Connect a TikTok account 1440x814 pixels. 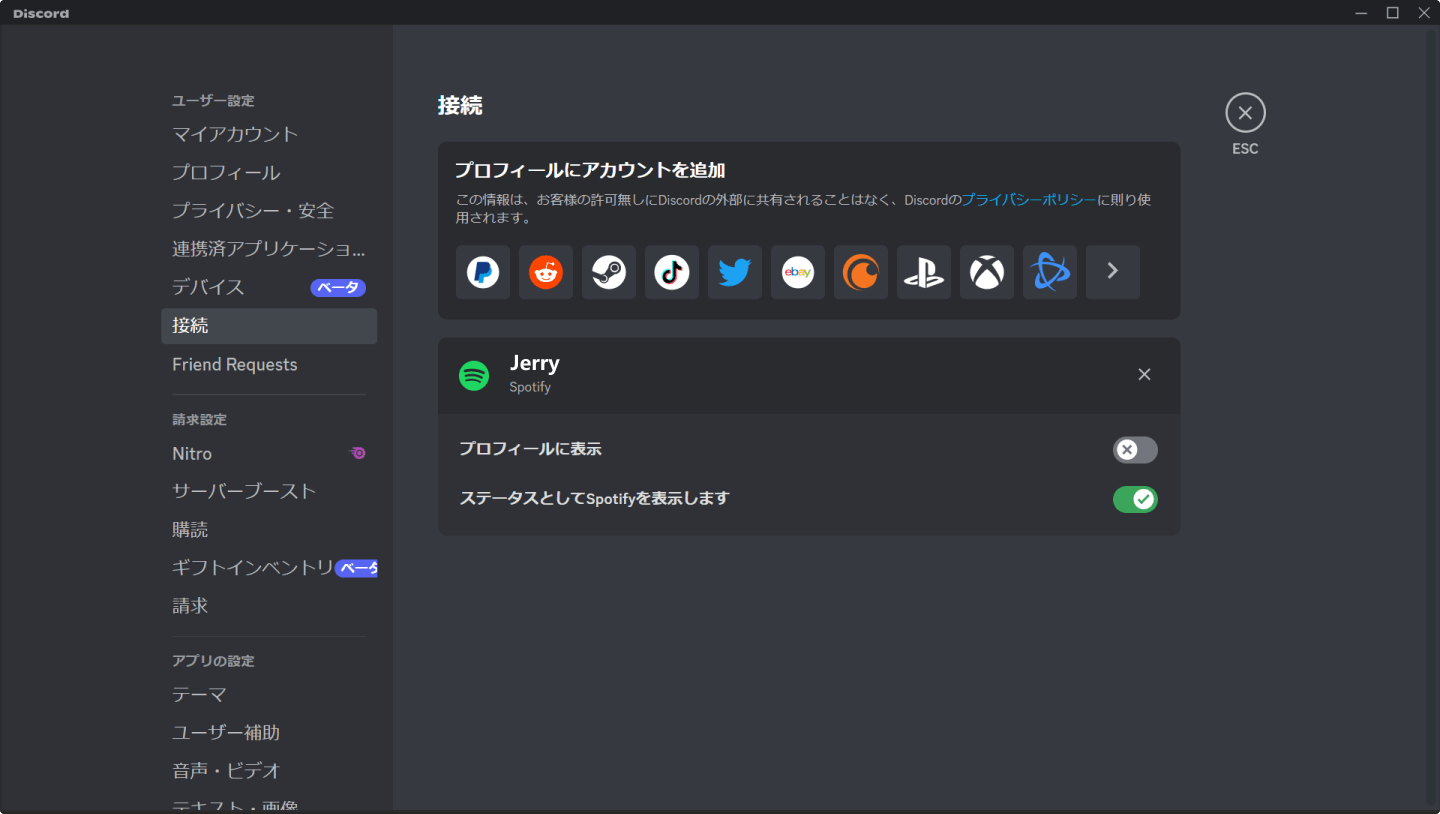tap(672, 272)
